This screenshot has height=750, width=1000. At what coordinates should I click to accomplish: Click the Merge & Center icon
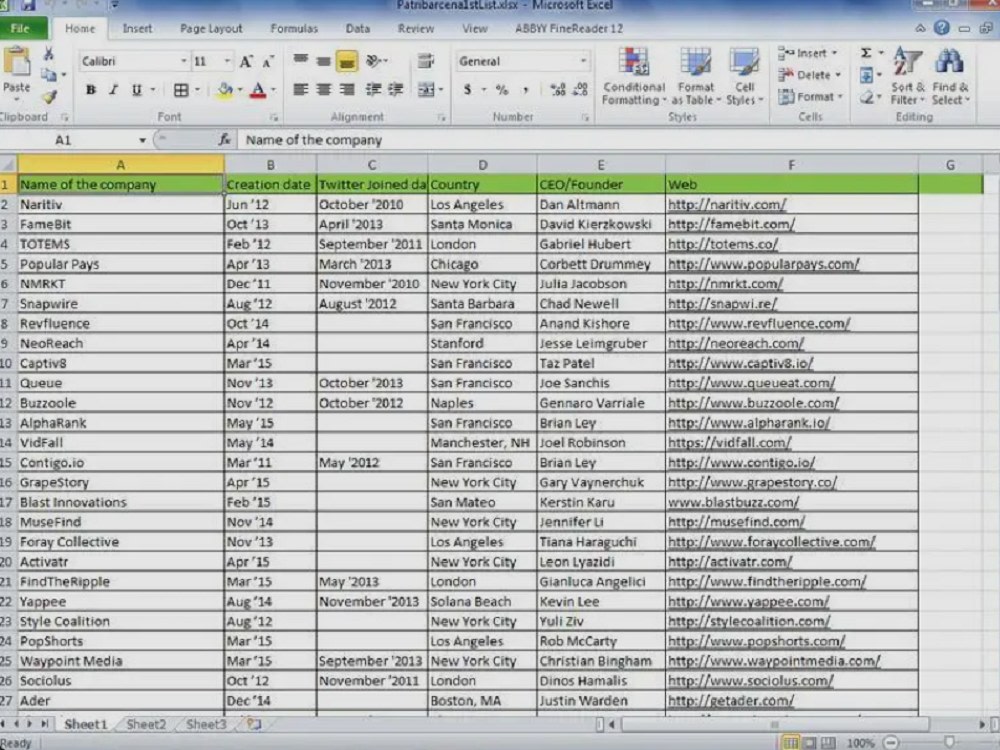425,90
